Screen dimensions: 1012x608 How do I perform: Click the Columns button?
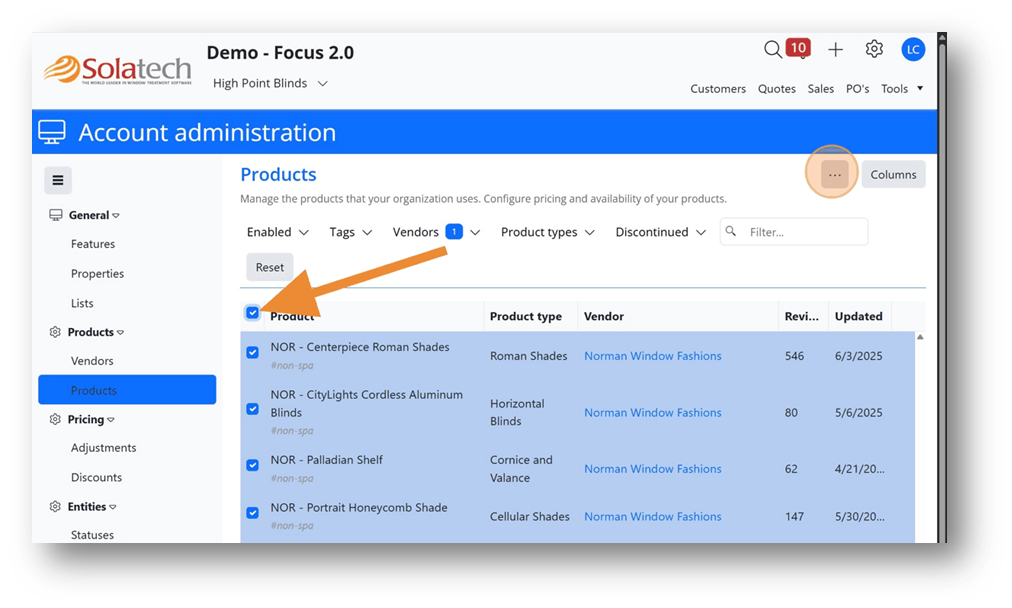[893, 174]
